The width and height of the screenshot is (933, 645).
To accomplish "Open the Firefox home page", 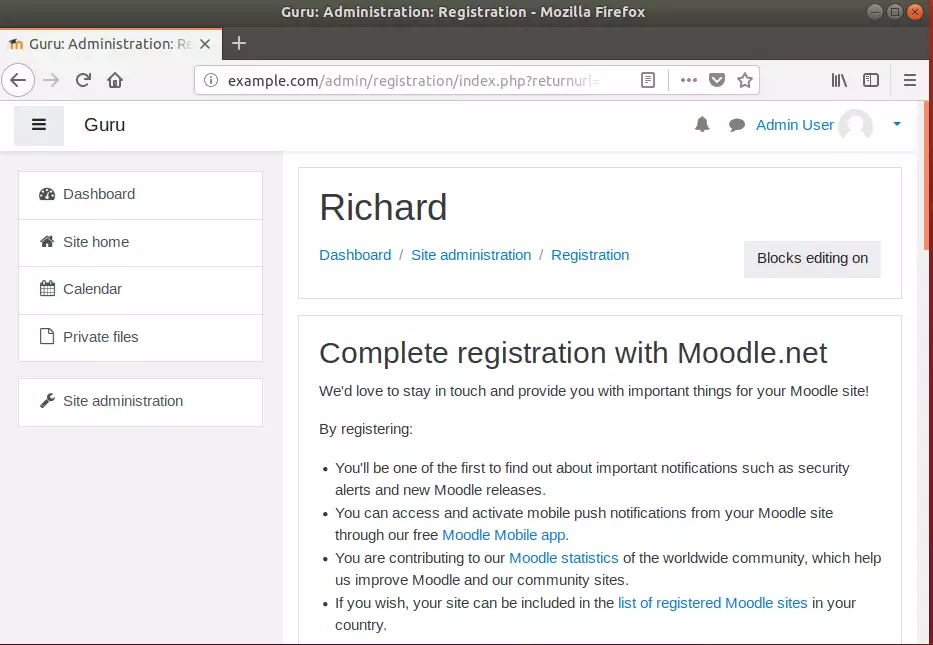I will point(115,80).
